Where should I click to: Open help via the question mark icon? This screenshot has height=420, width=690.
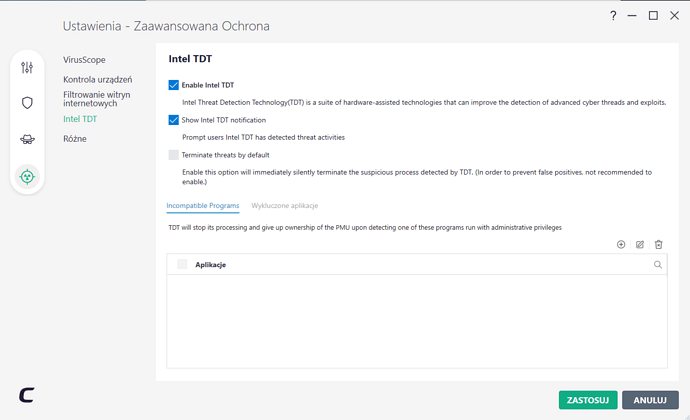[613, 16]
